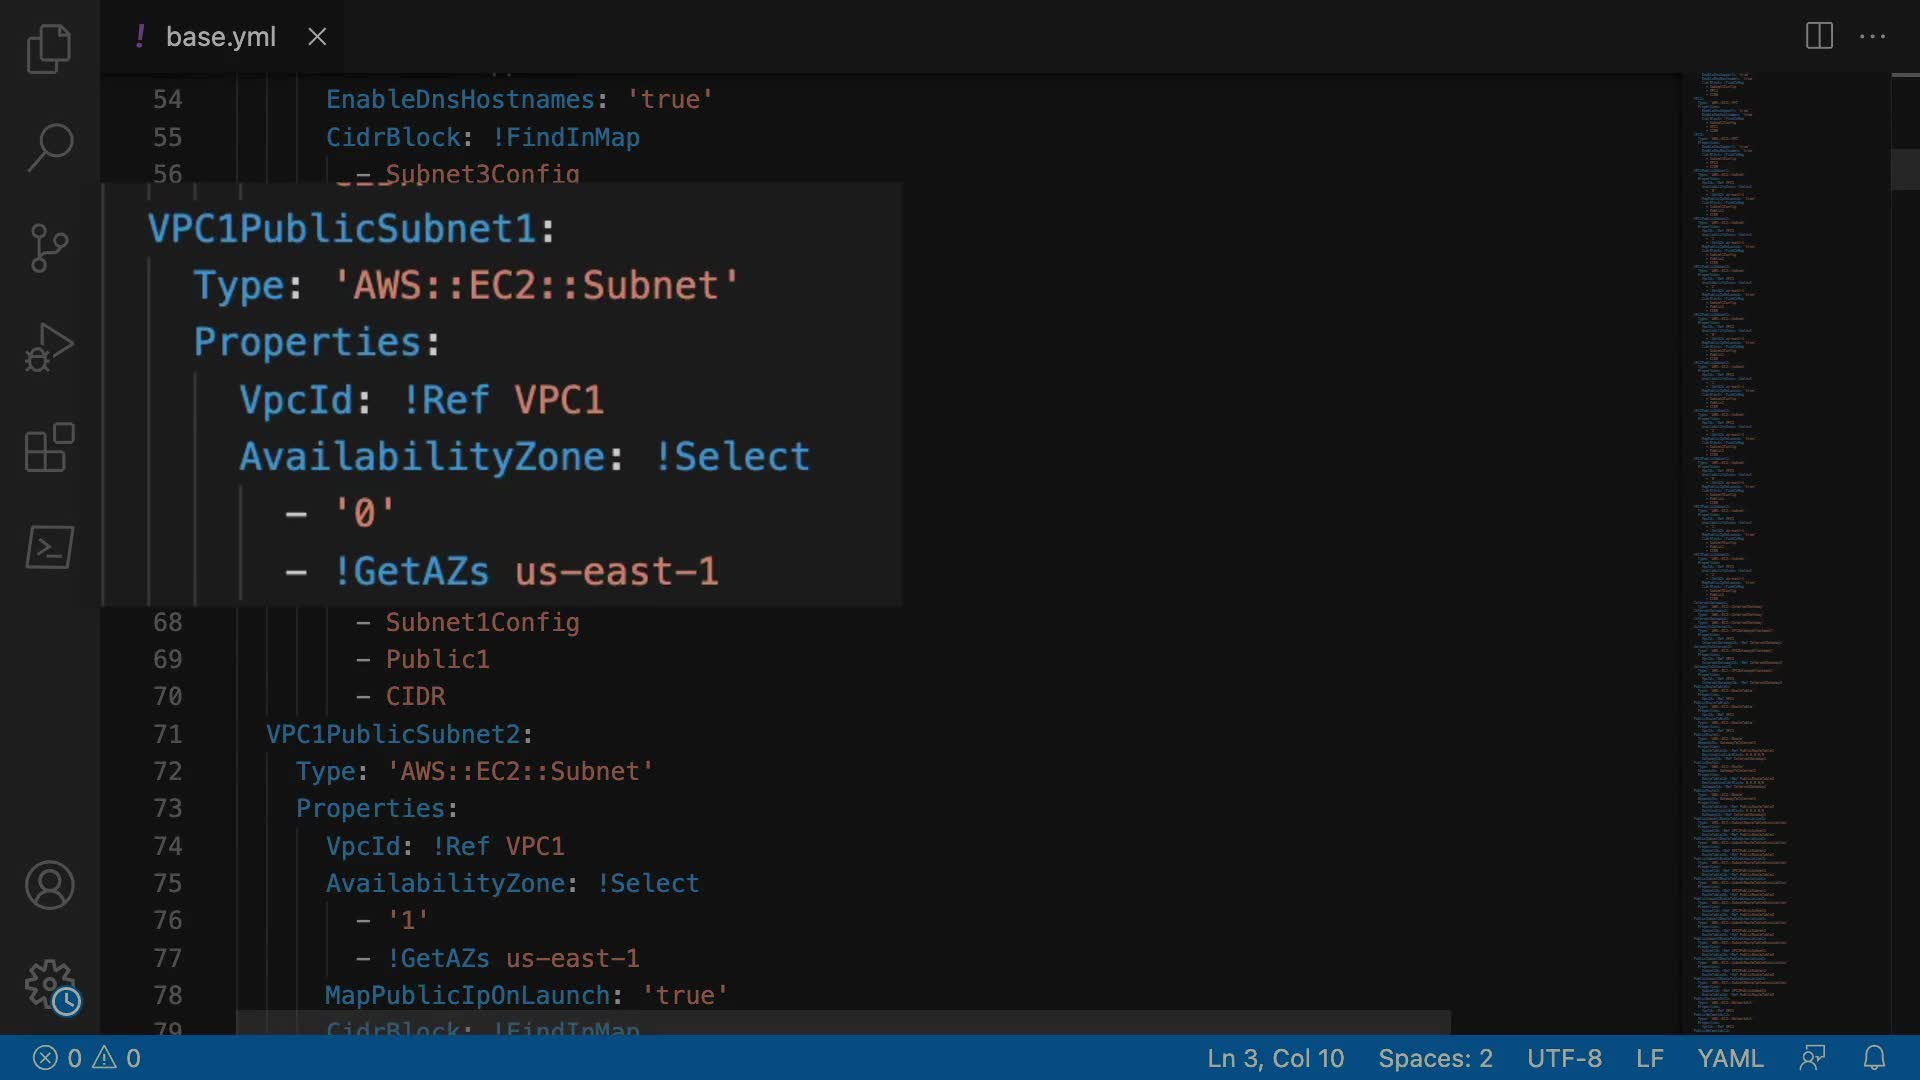Open the terminal panel icon in sidebar
Image resolution: width=1920 pixels, height=1080 pixels.
[49, 547]
